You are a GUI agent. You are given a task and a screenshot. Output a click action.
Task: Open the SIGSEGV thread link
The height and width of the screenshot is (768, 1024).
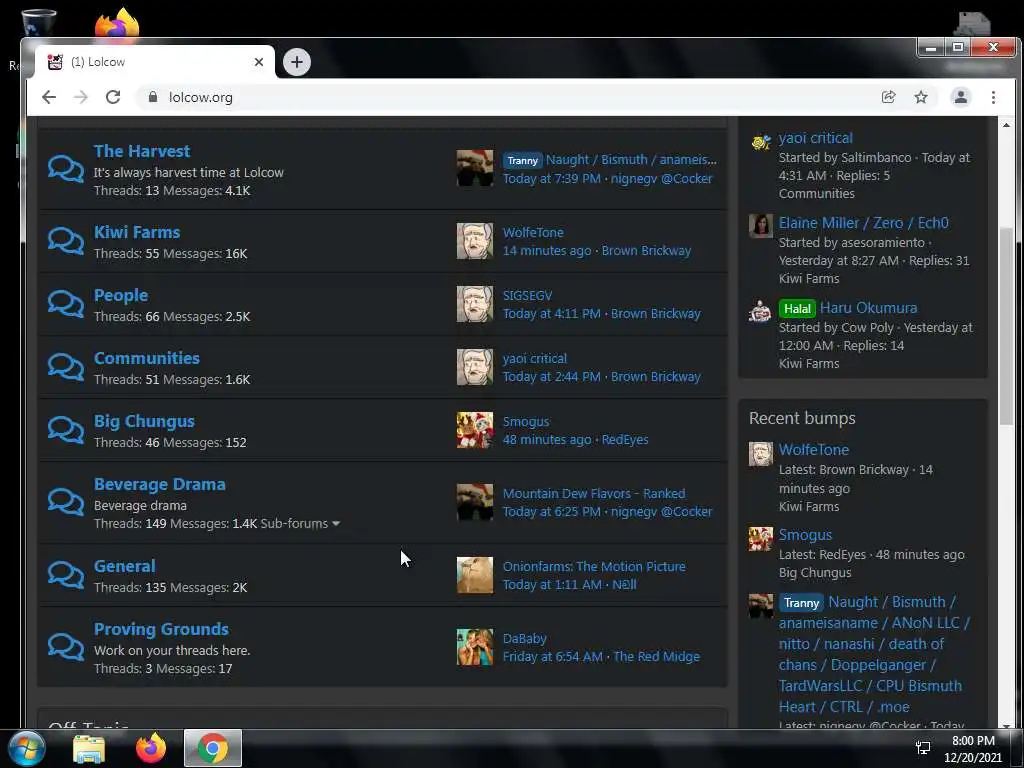[528, 296]
